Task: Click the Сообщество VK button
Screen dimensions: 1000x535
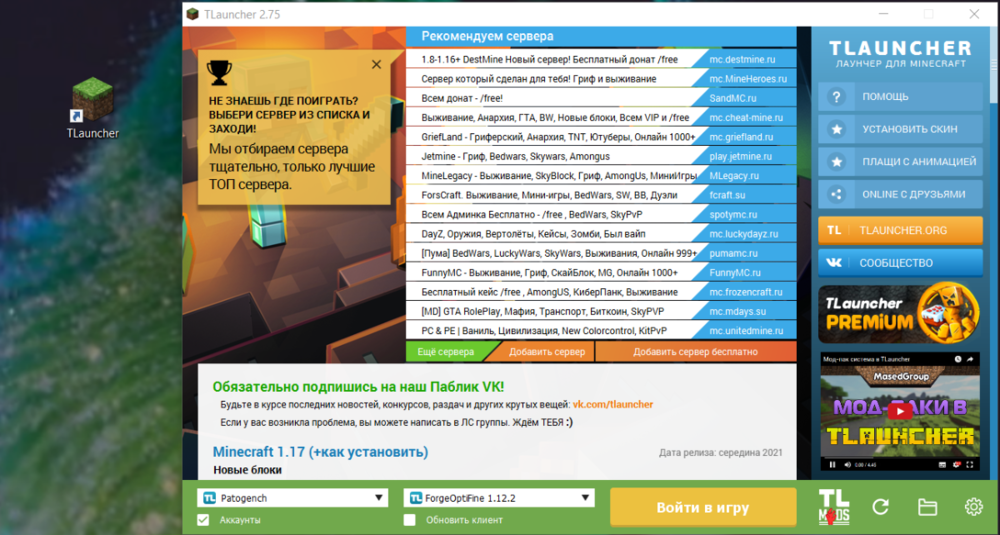Action: point(901,263)
